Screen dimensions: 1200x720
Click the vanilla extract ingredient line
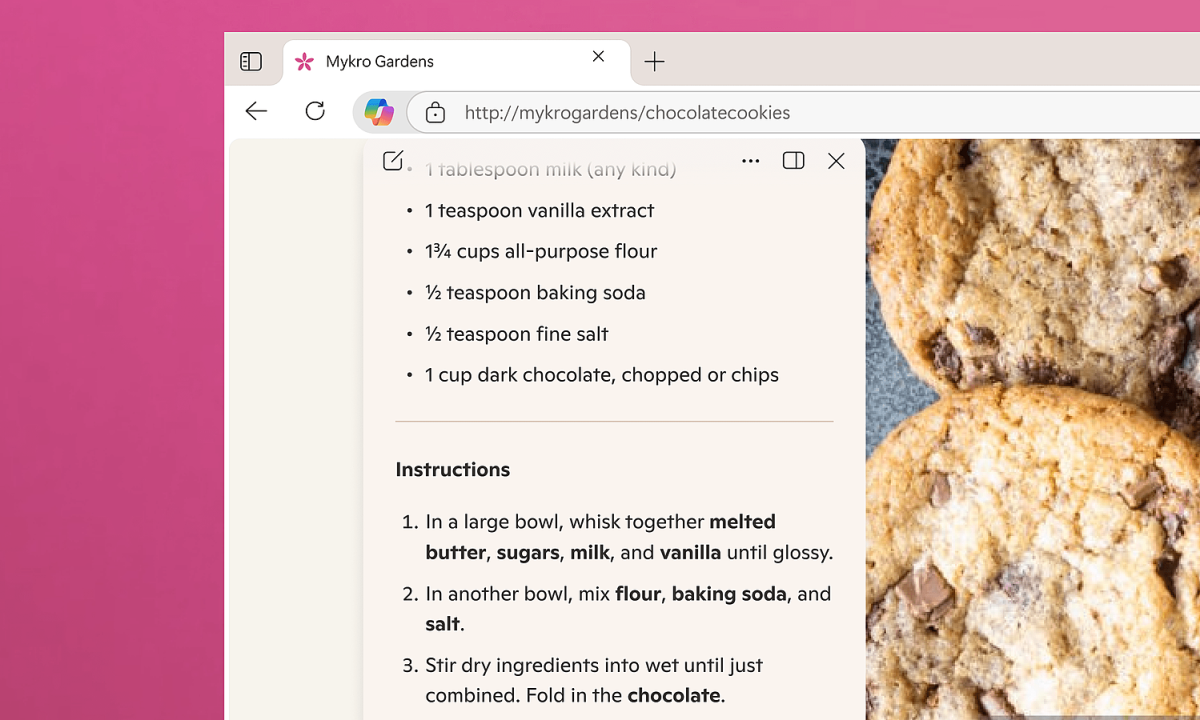pyautogui.click(x=539, y=211)
